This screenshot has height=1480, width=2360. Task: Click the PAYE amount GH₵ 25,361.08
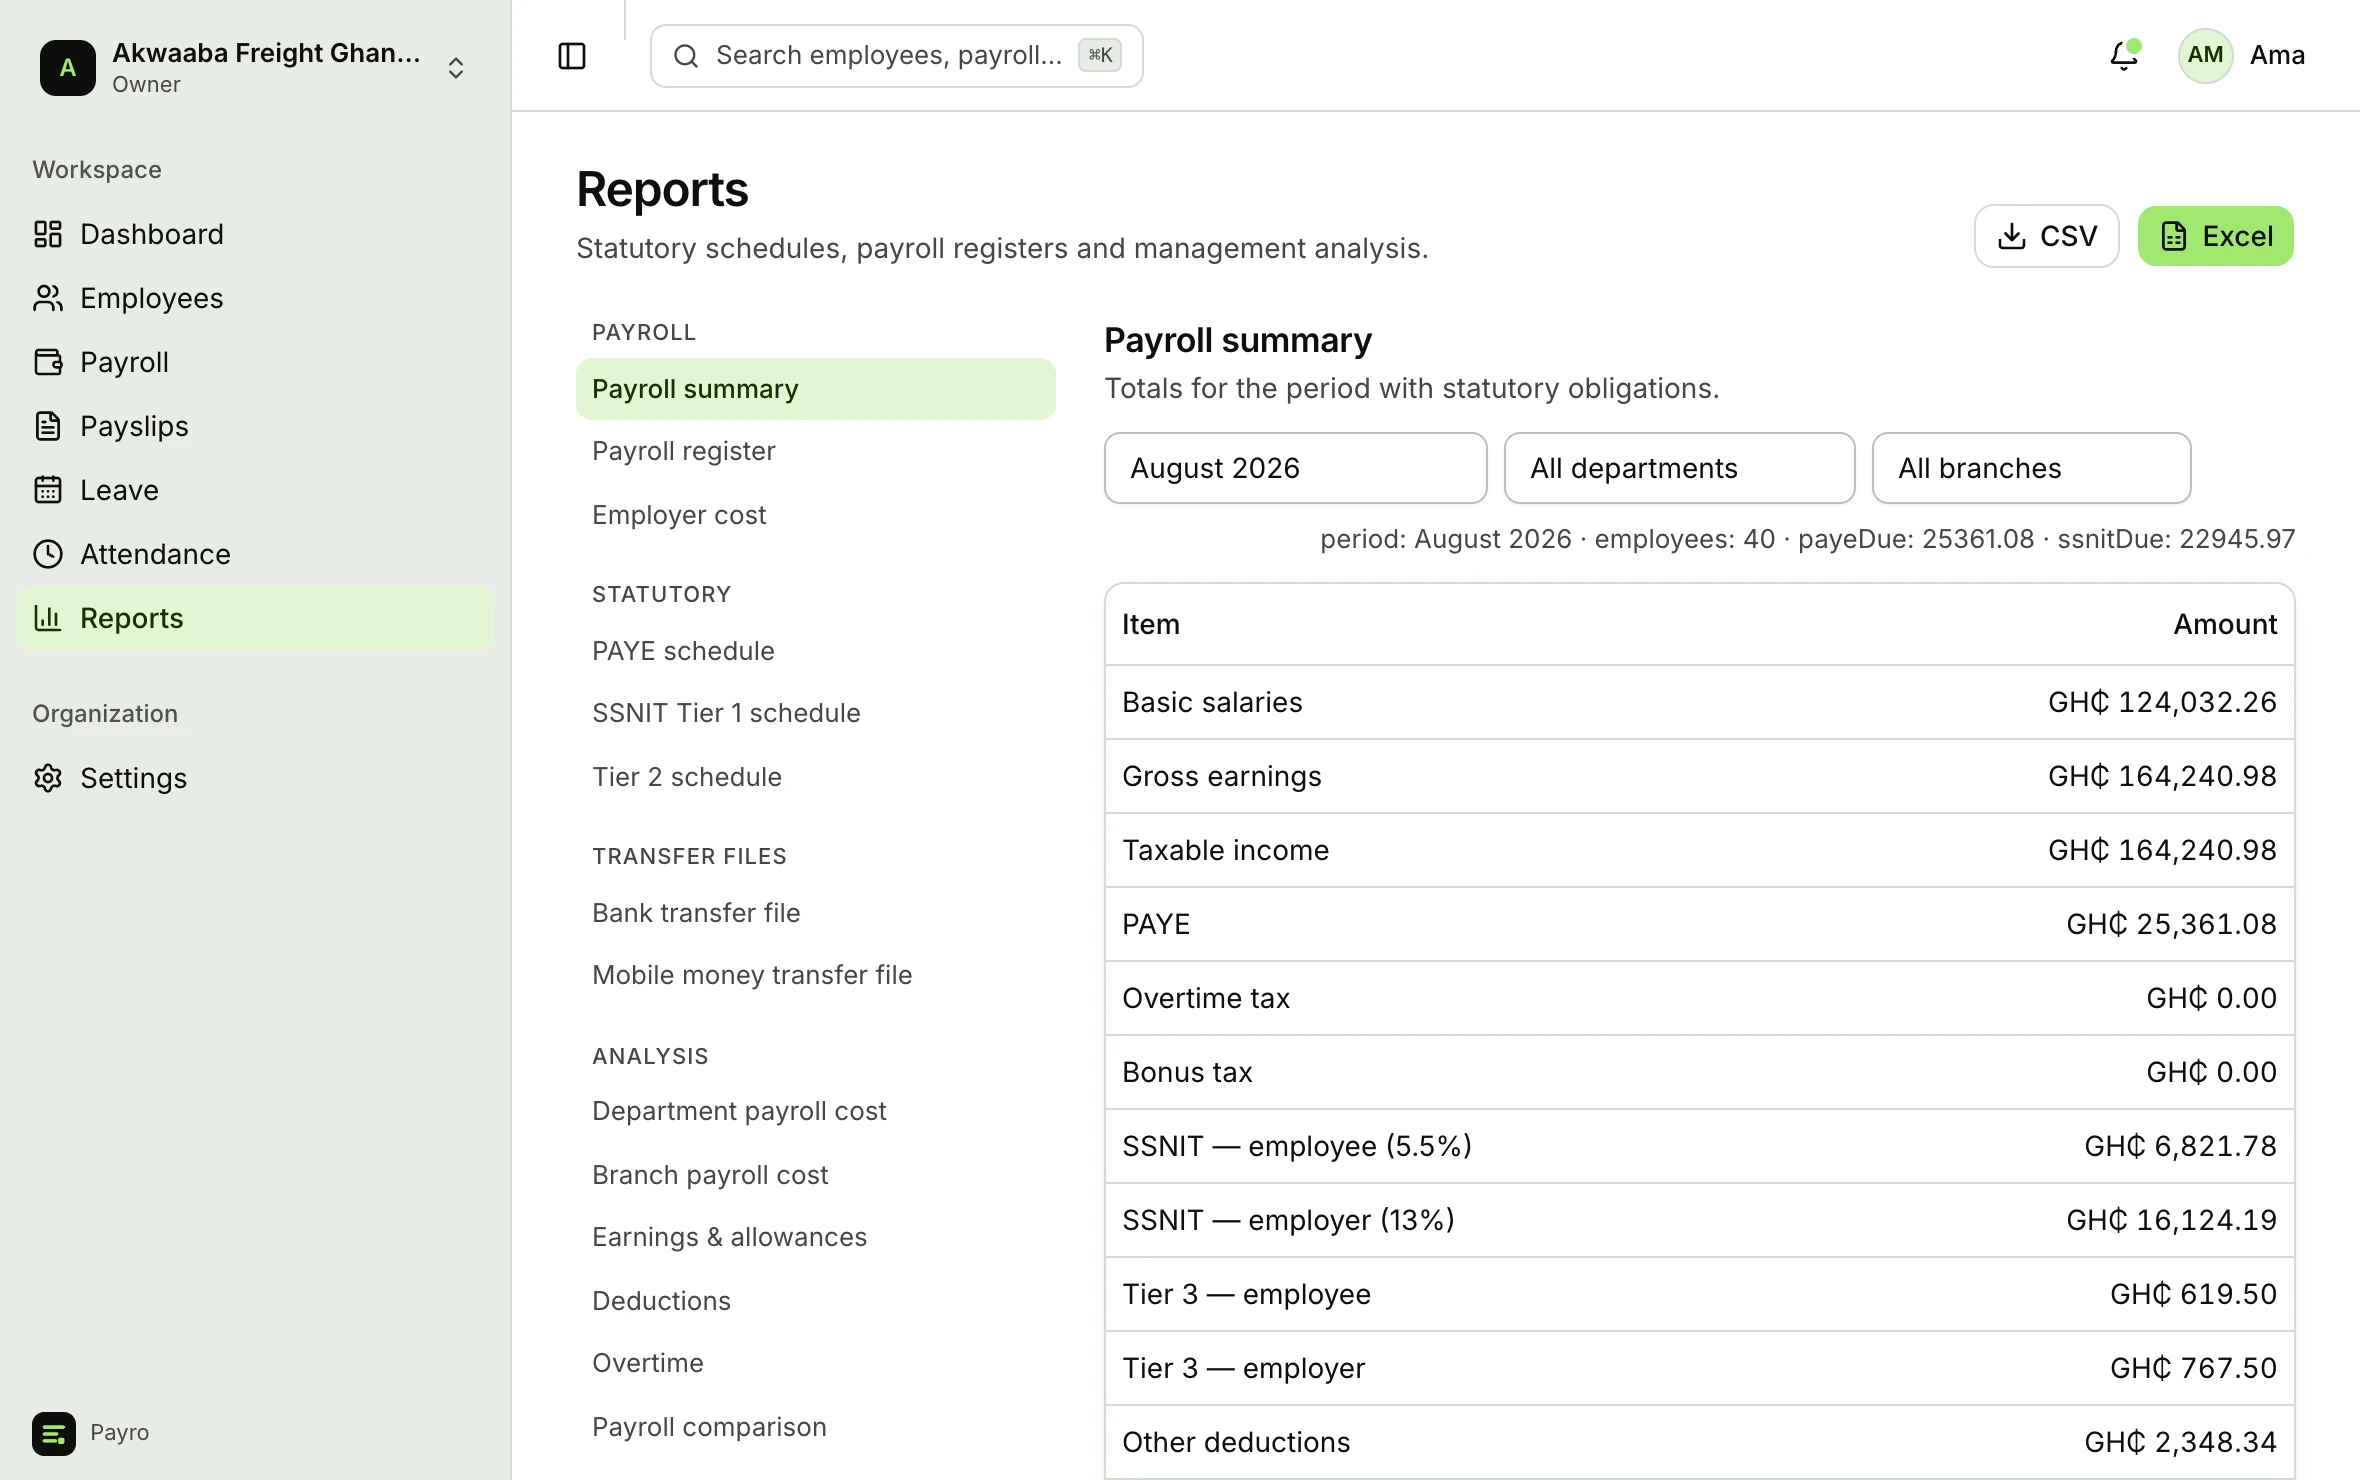2171,924
